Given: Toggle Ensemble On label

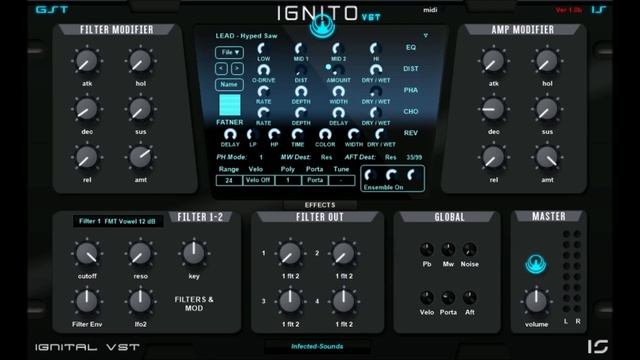Looking at the screenshot, I should coord(383,187).
